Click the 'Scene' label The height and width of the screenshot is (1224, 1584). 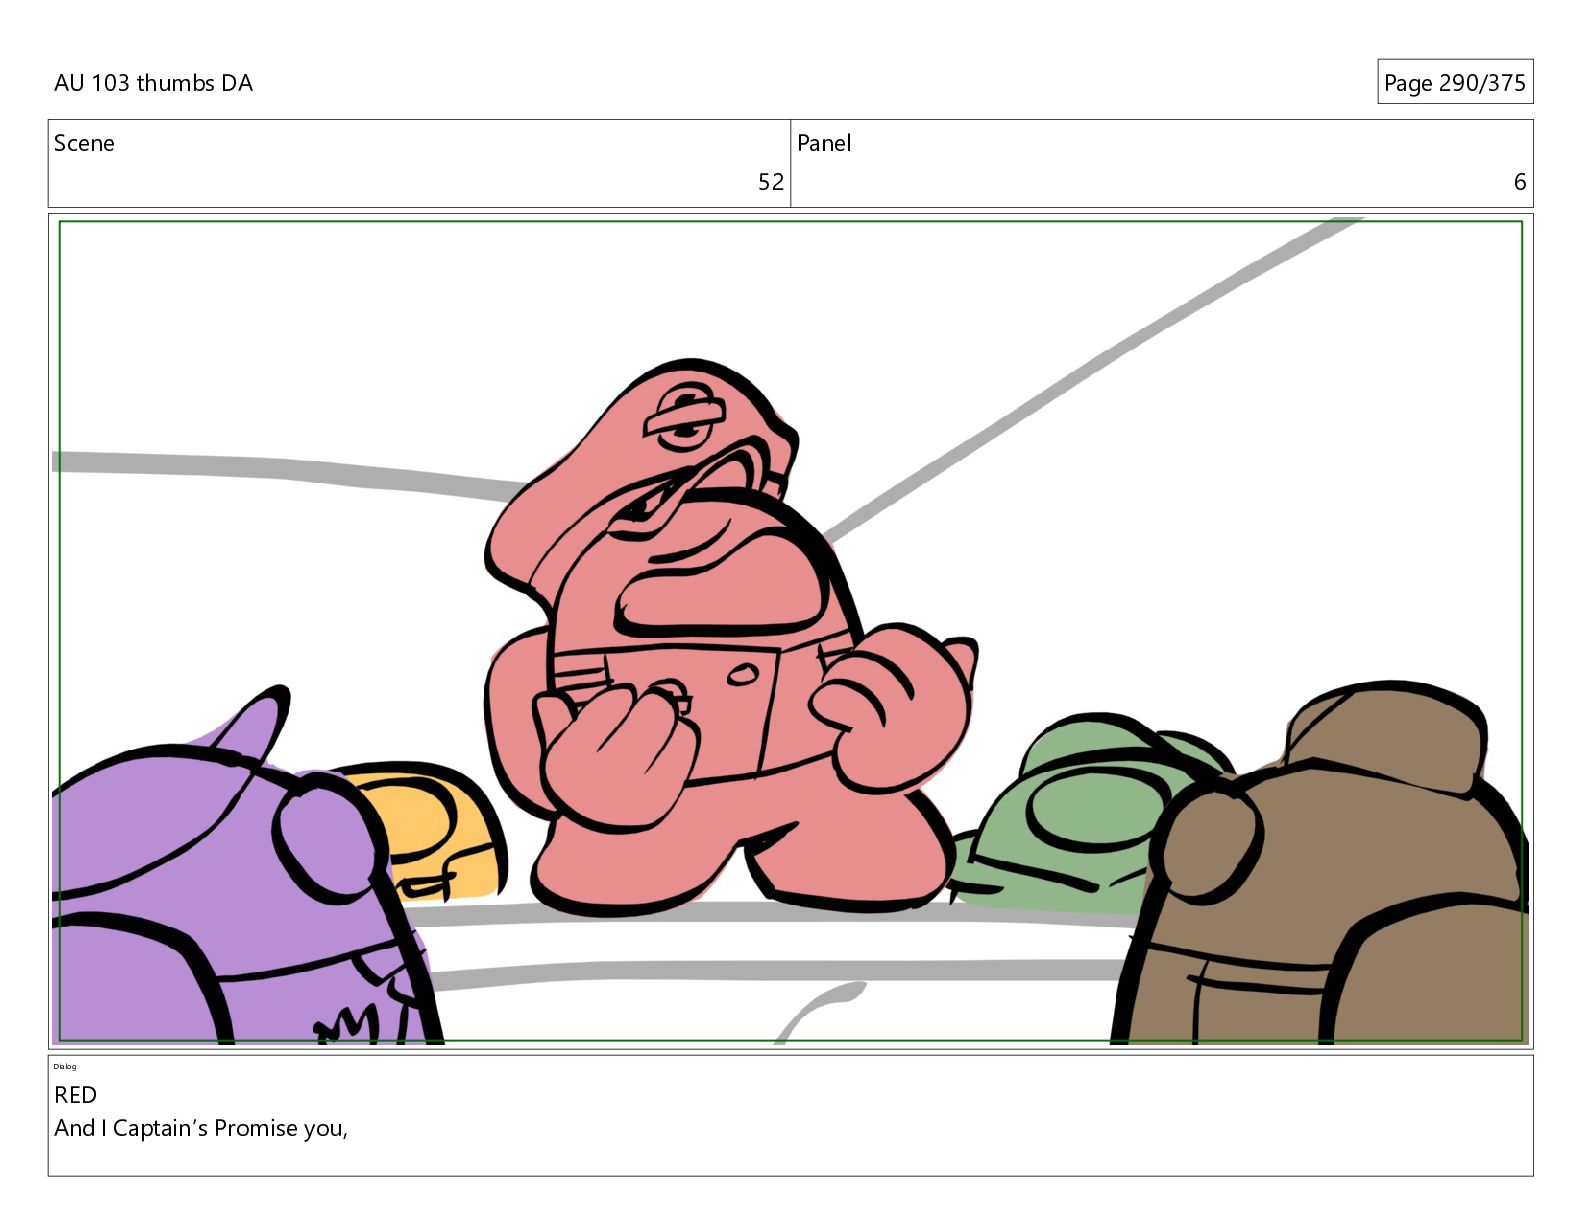(x=84, y=143)
